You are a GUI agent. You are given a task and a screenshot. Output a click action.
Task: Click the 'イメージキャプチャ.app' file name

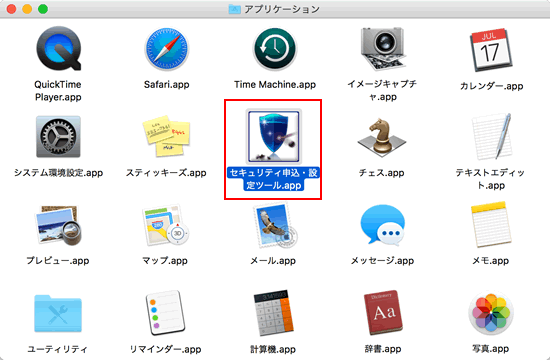pos(382,91)
